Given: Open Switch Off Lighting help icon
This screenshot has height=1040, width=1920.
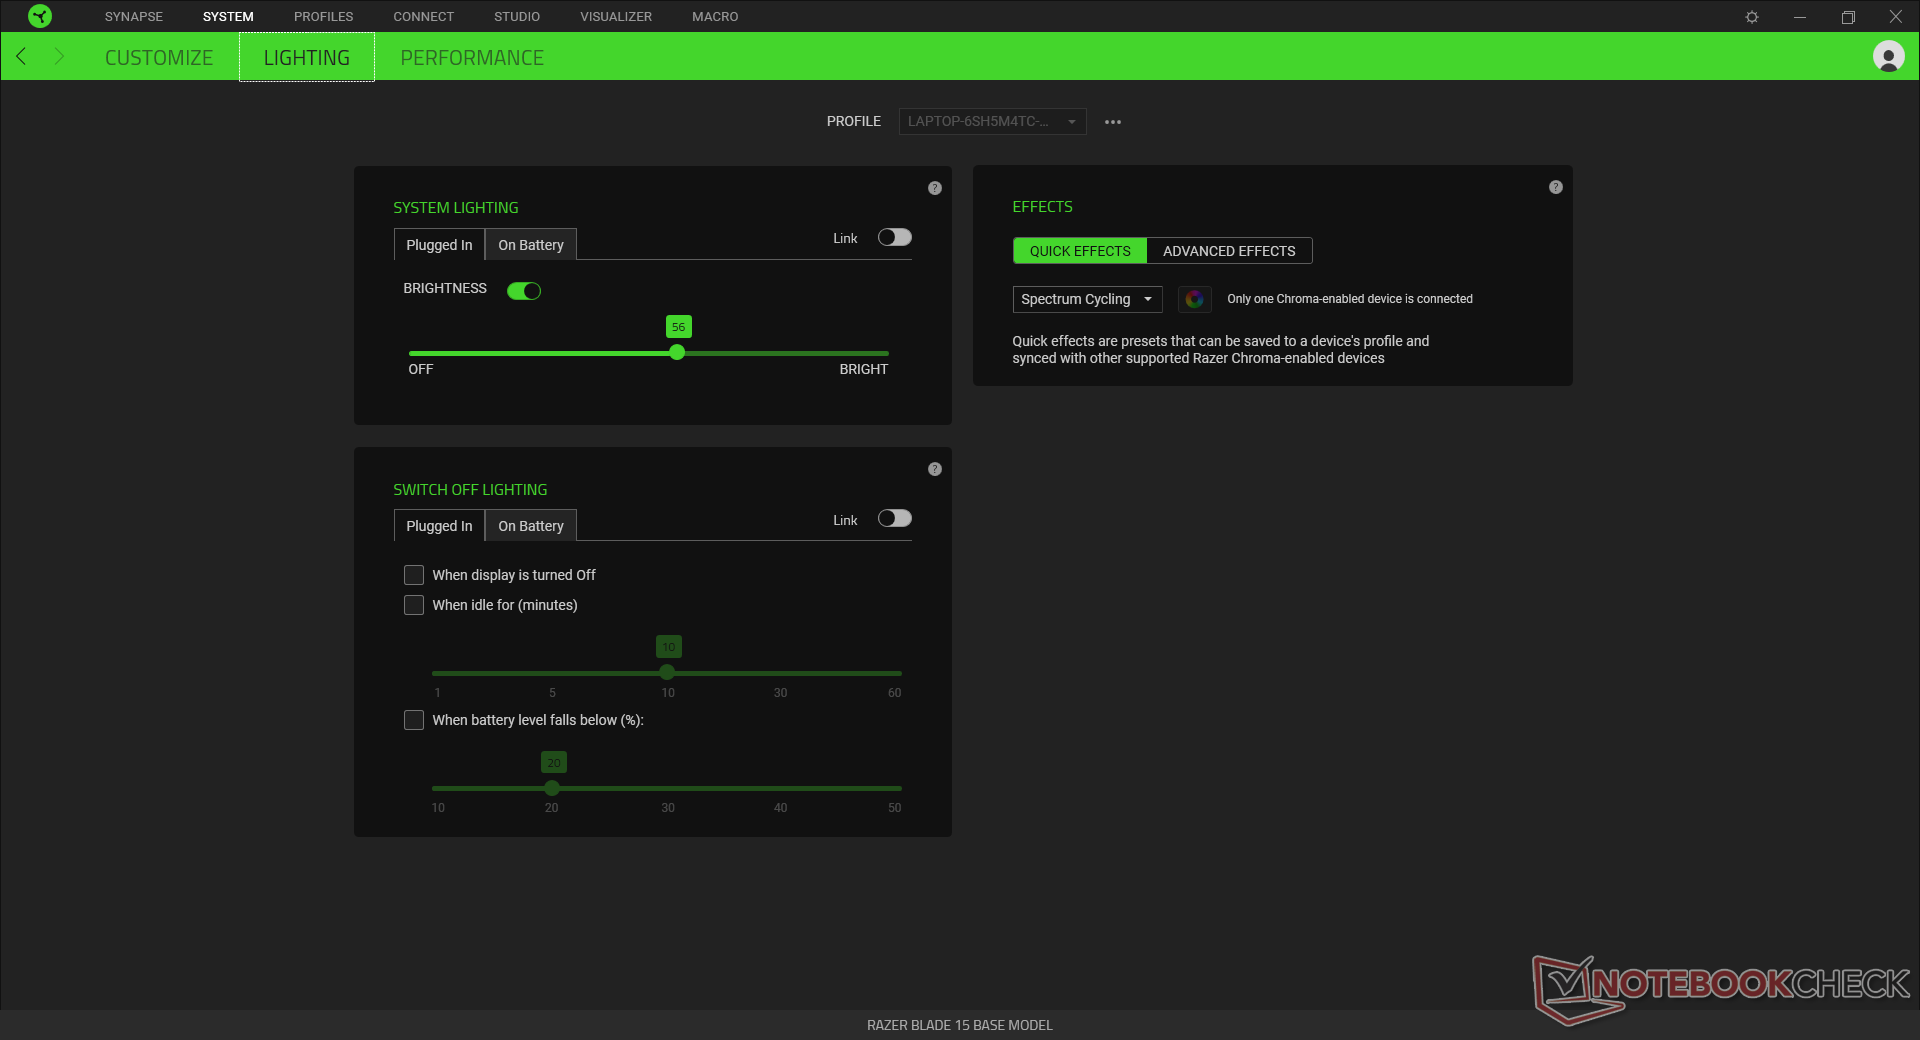Looking at the screenshot, I should (935, 469).
